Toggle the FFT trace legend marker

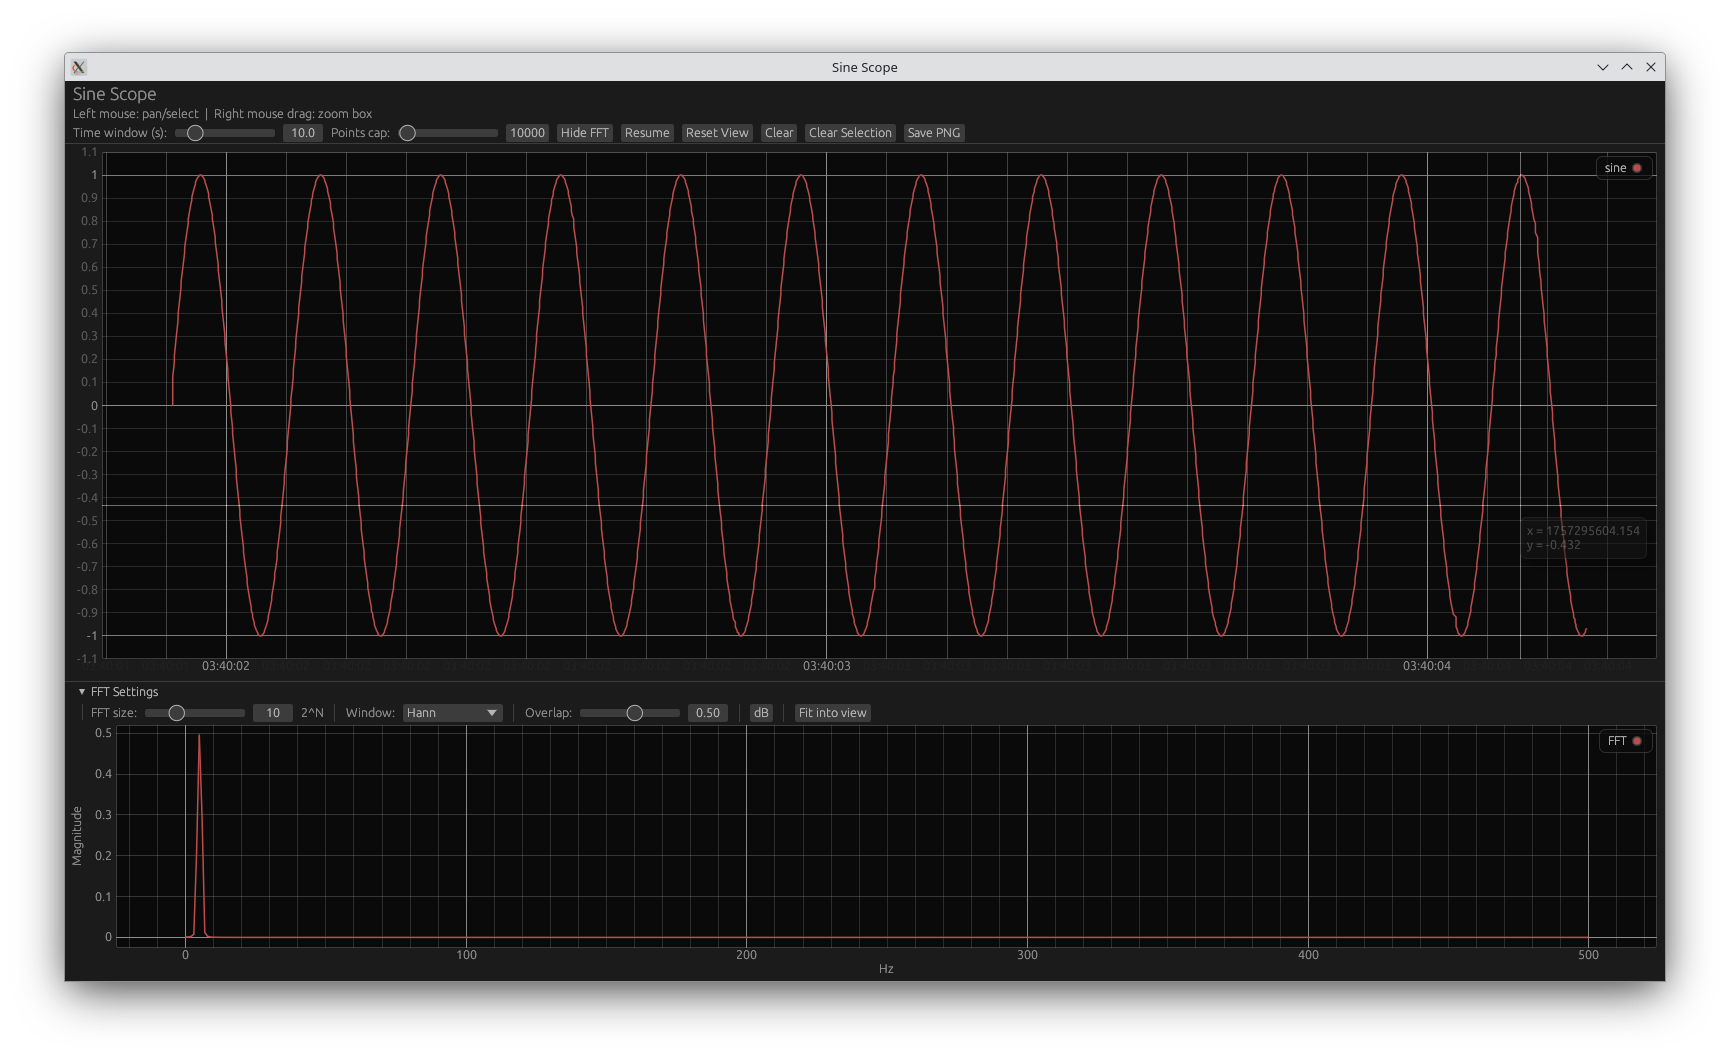coord(1639,741)
